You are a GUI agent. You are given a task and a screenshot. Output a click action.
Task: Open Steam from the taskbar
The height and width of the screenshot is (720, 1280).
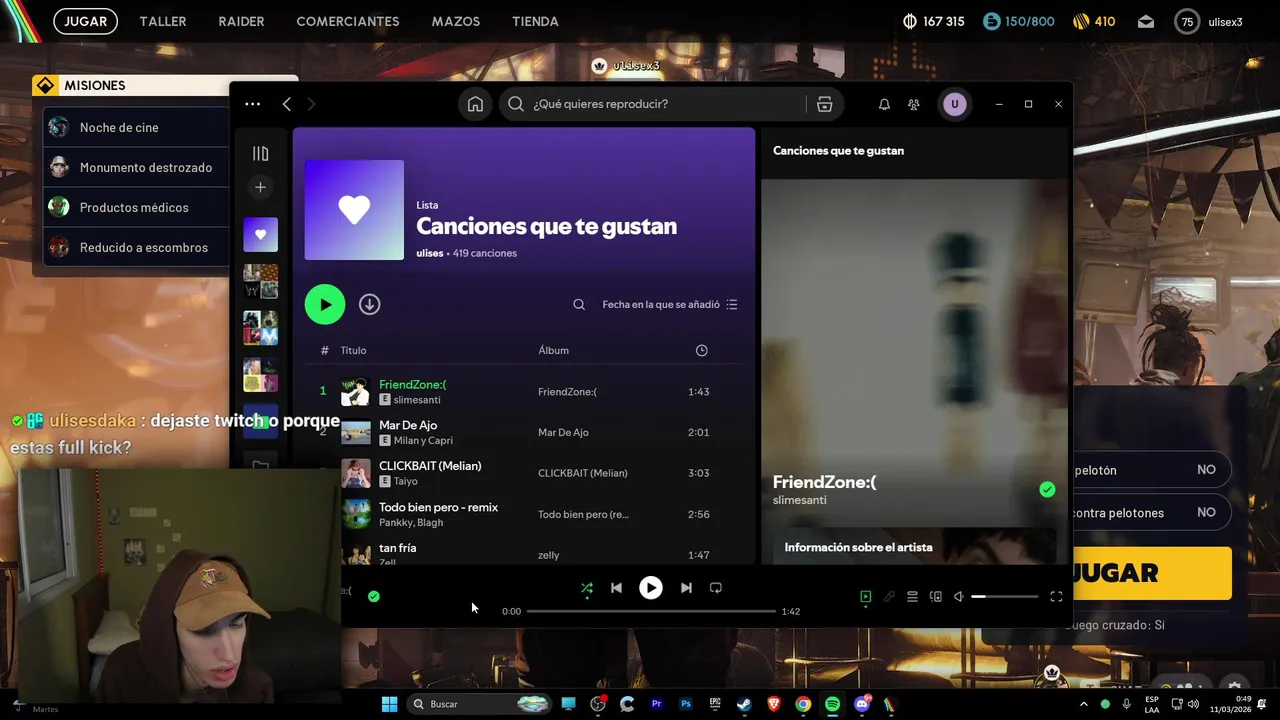pos(744,704)
